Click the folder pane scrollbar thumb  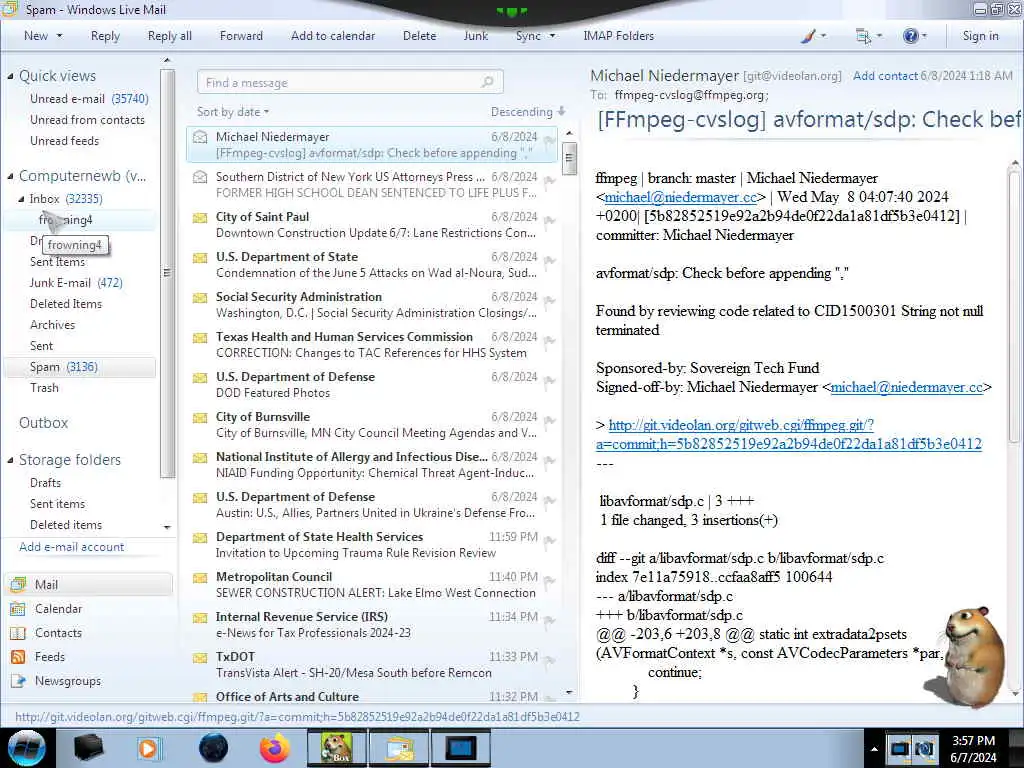click(x=167, y=273)
